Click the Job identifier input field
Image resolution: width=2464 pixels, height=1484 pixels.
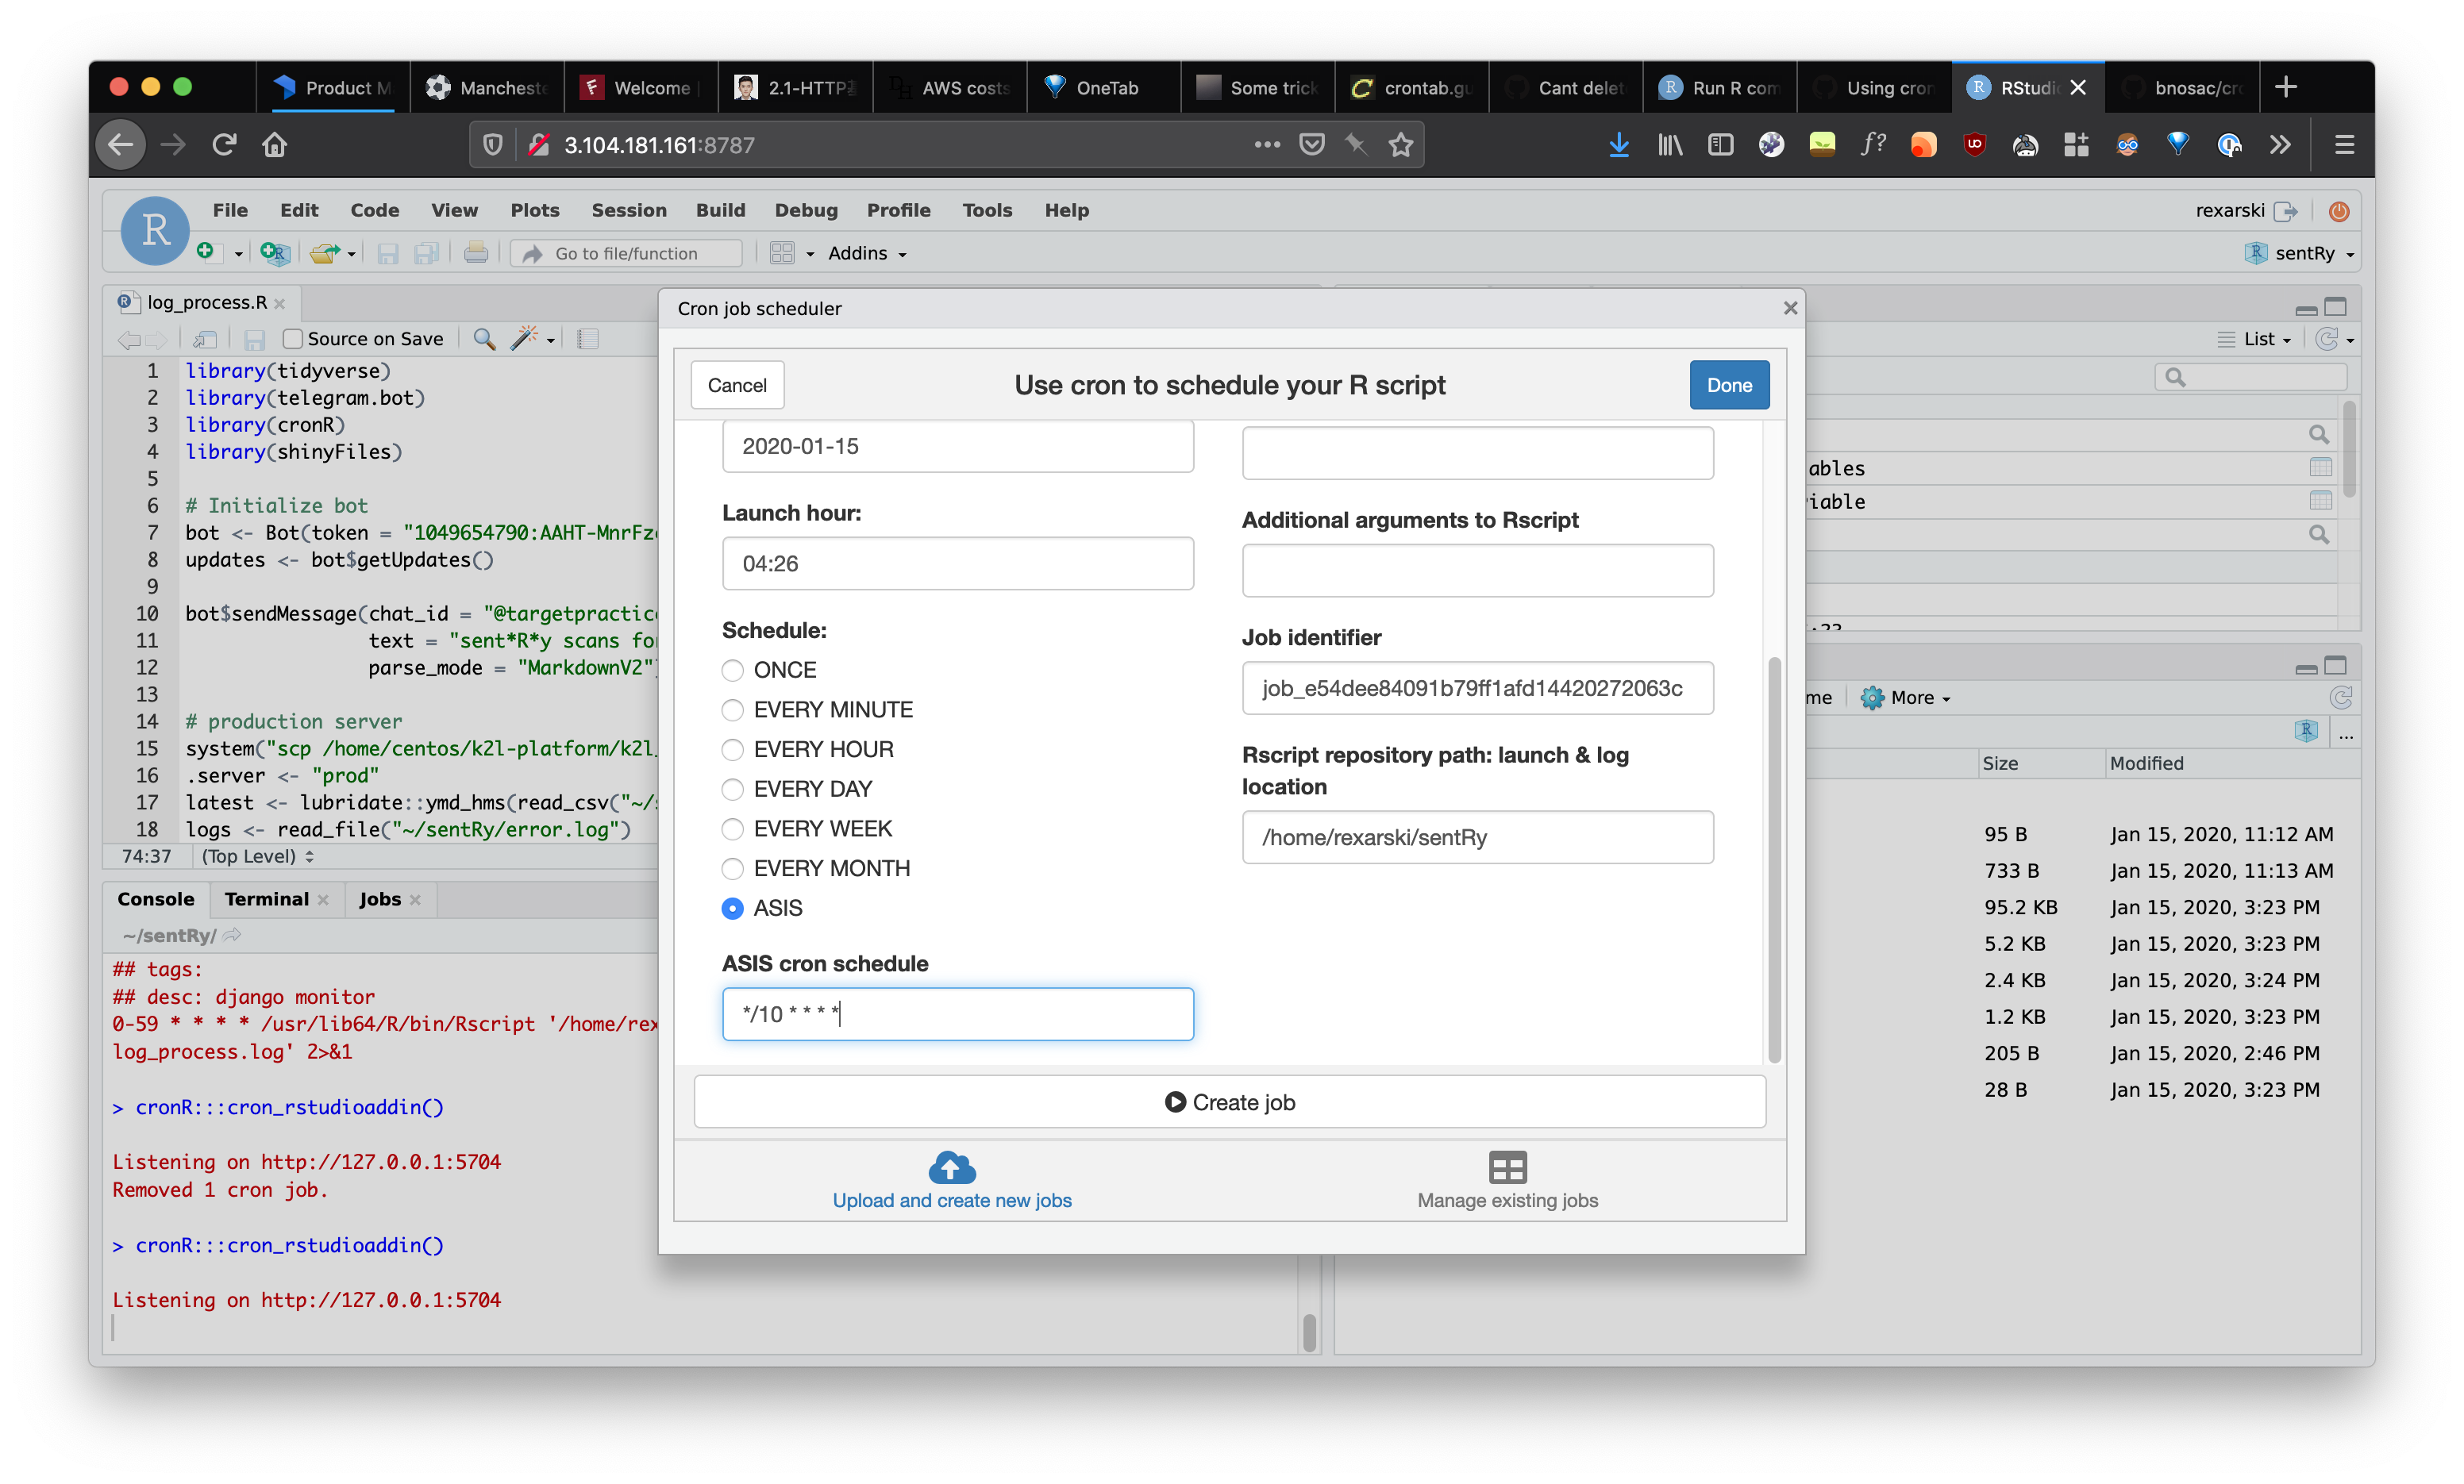[x=1477, y=688]
